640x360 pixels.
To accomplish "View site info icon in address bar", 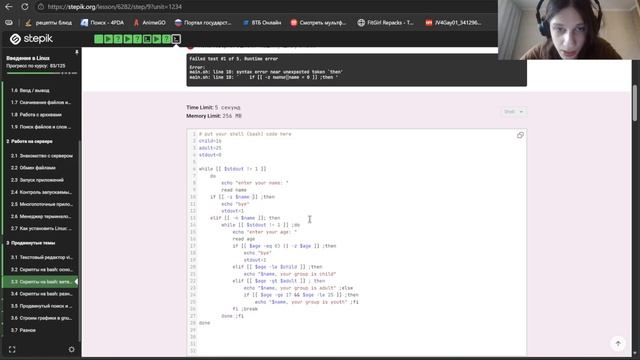I will [41, 7].
